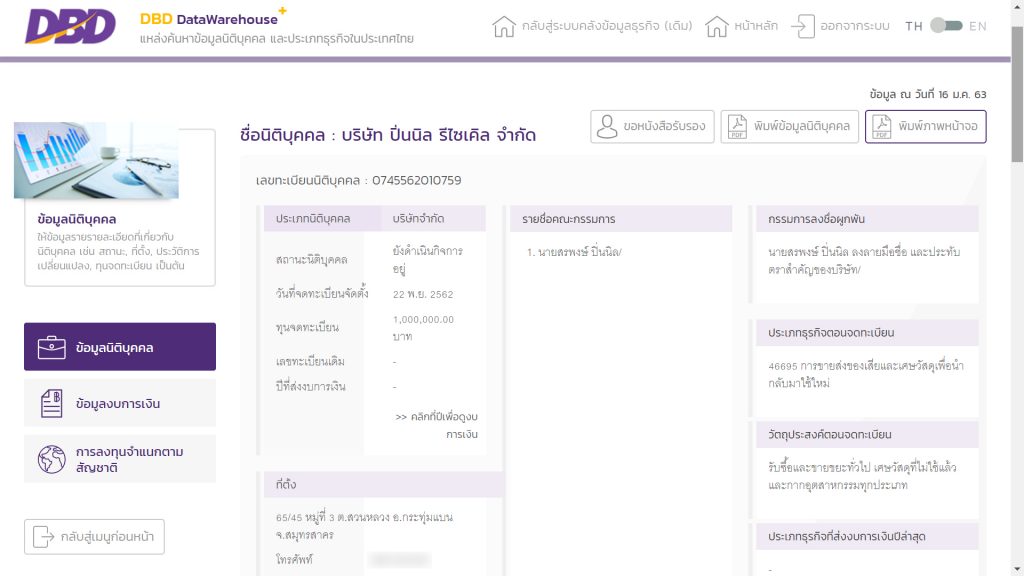Click the ทุนจดทะเบียน label
The image size is (1024, 576).
[x=307, y=327]
